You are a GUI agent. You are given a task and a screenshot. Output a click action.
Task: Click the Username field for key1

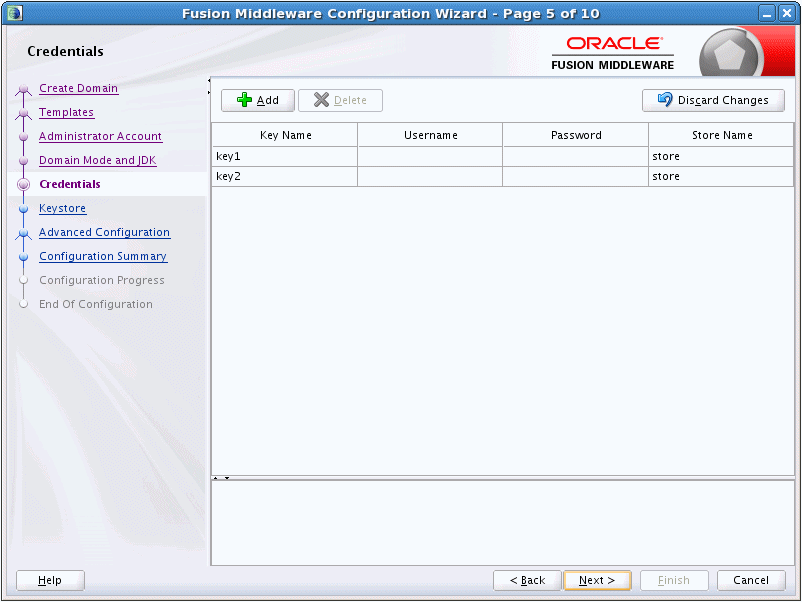point(430,156)
